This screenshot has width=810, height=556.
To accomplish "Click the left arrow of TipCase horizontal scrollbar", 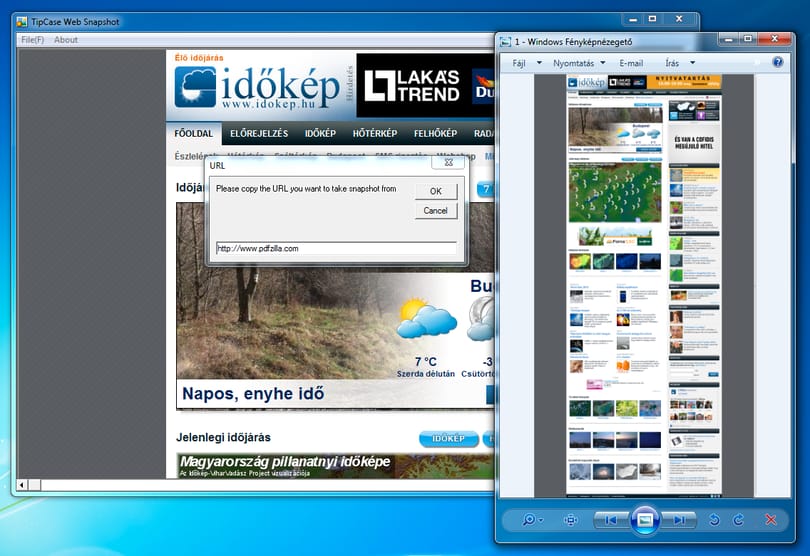I will click(22, 485).
